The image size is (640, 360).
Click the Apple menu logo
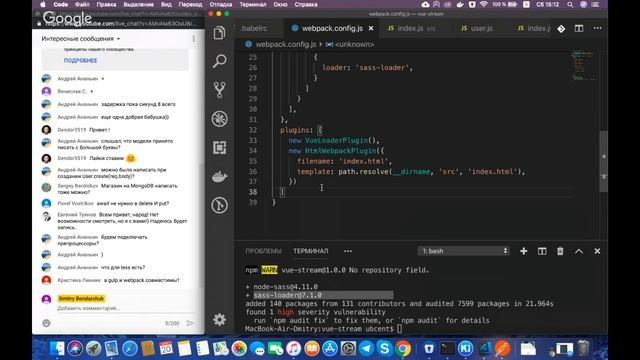click(43, 4)
